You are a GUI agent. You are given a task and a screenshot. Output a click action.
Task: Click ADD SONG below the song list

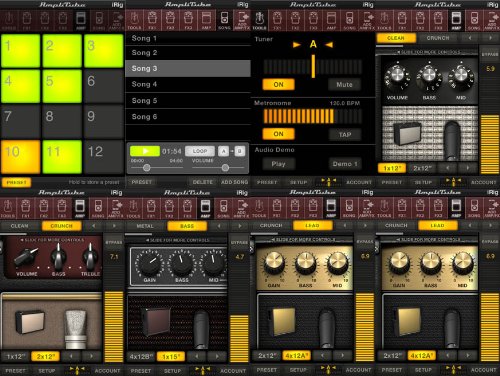(x=234, y=182)
